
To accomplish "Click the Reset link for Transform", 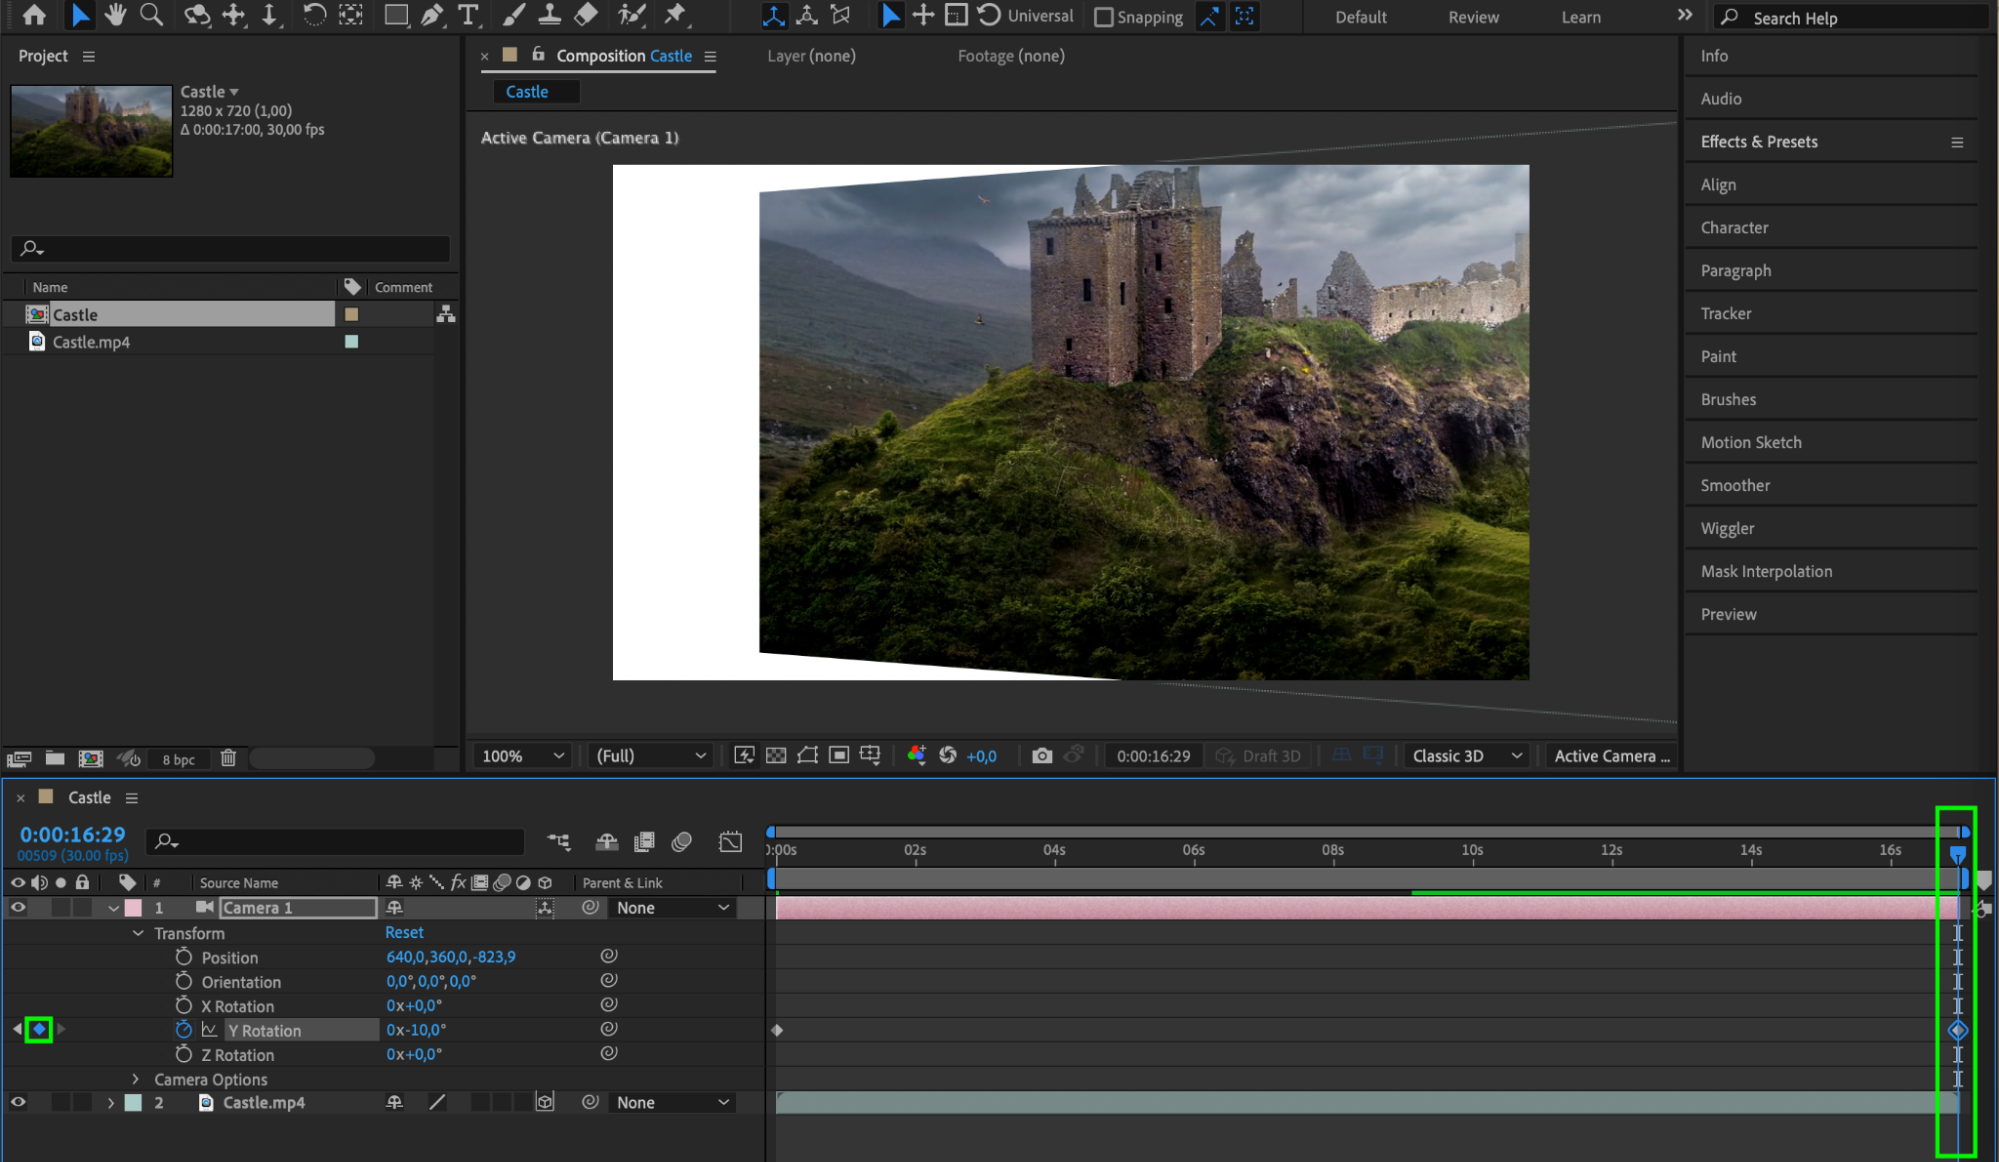I will (404, 932).
